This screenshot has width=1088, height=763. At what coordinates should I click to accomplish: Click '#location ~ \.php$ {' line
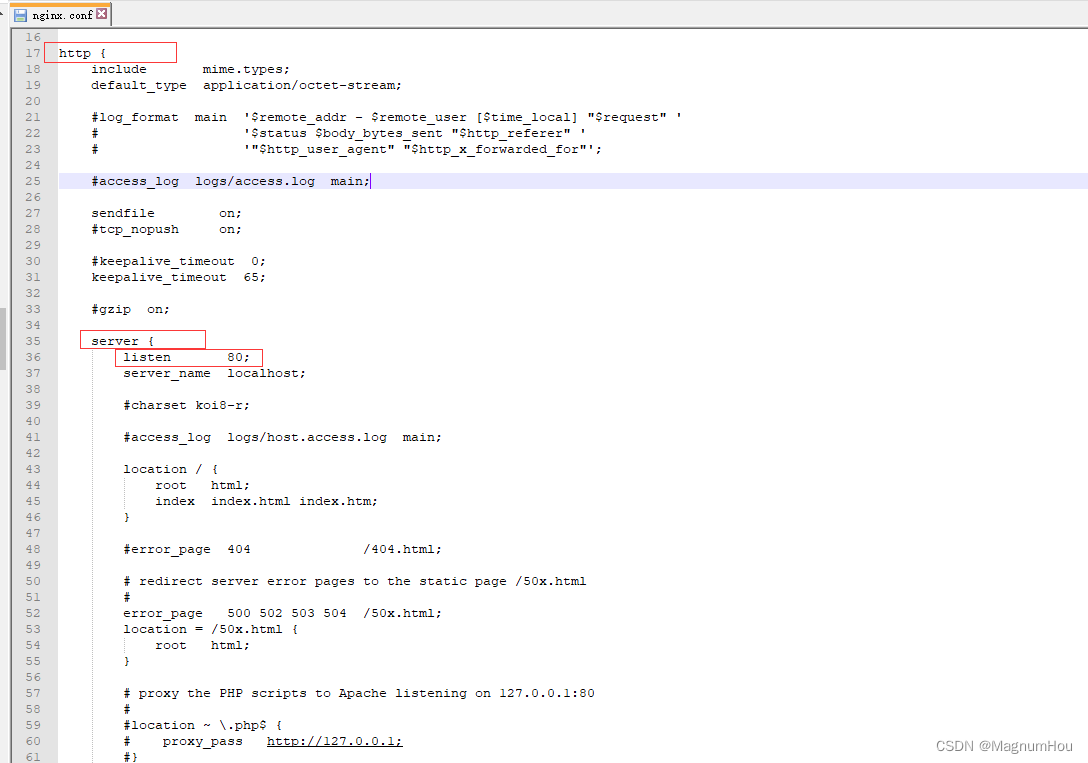pos(203,725)
